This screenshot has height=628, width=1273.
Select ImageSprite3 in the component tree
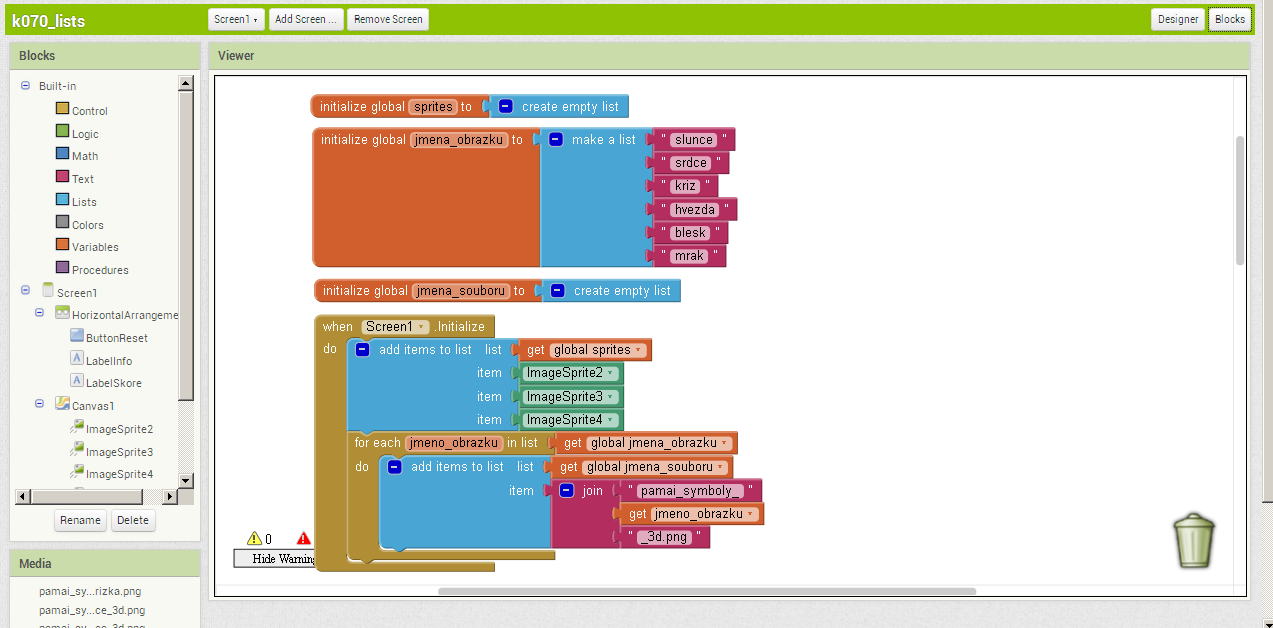click(119, 452)
